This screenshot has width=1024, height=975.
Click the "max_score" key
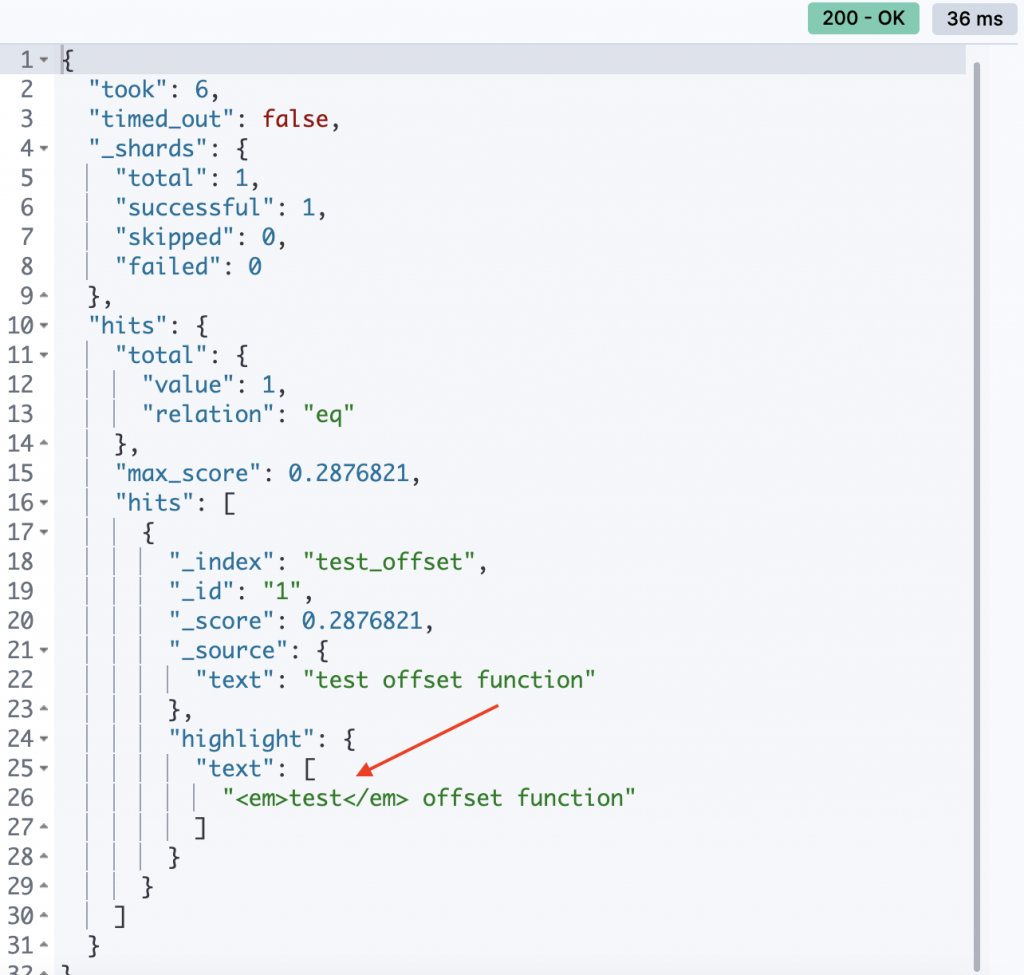188,473
